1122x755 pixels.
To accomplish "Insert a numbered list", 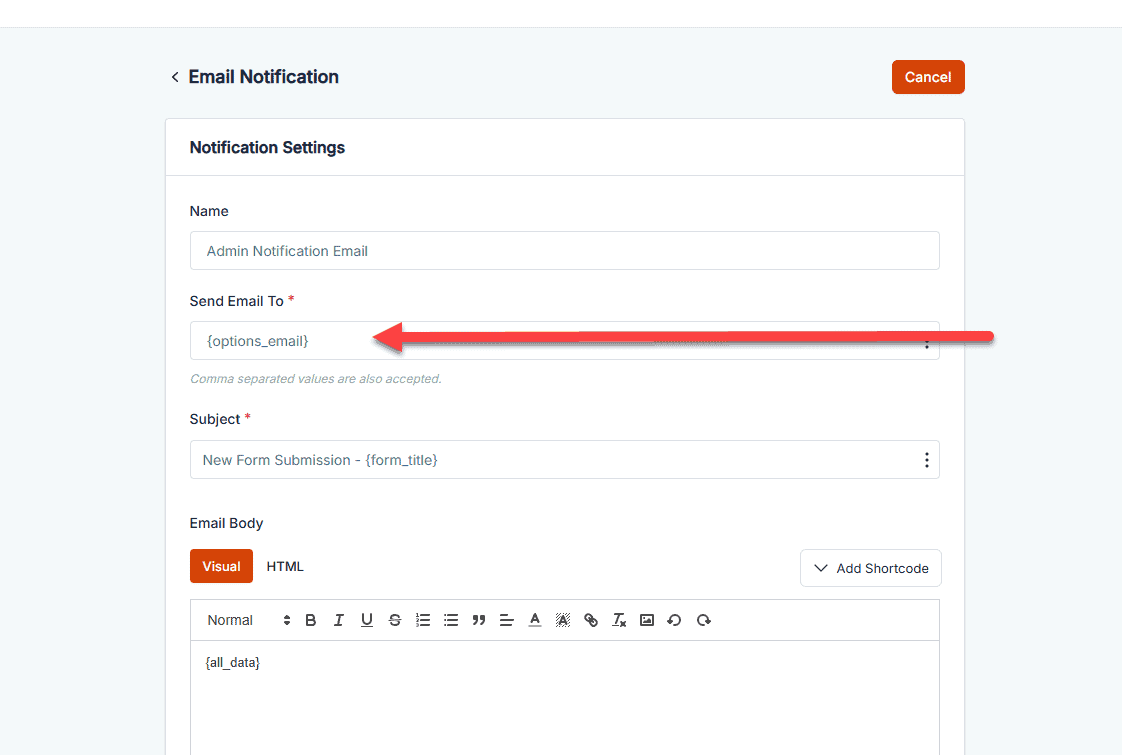I will coord(423,620).
